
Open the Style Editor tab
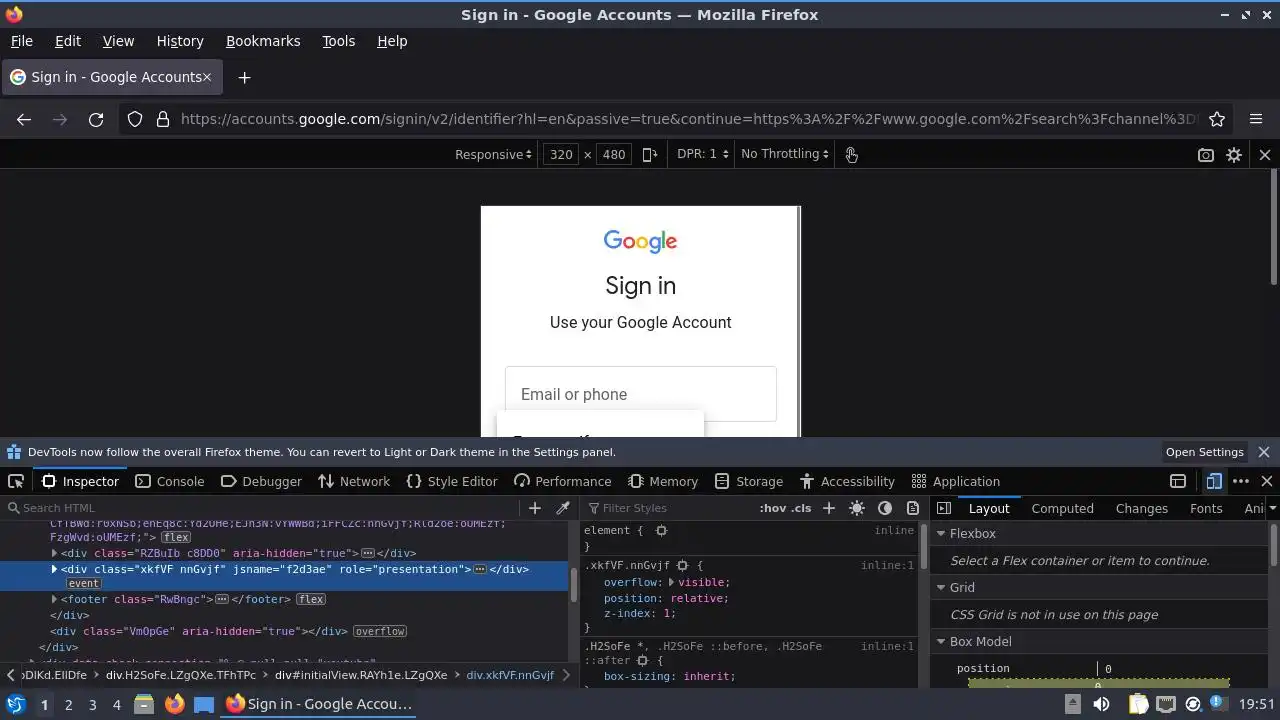[451, 481]
